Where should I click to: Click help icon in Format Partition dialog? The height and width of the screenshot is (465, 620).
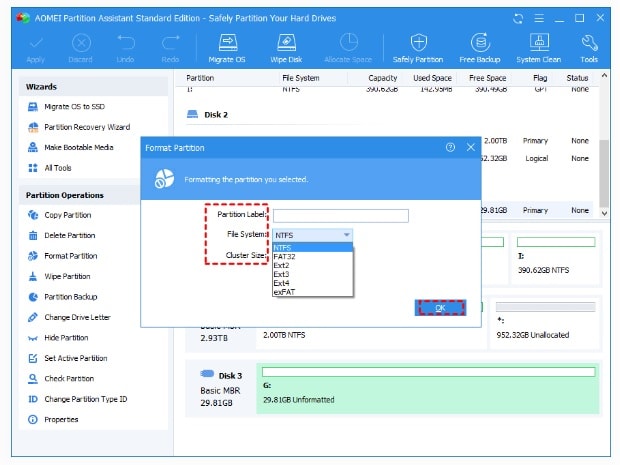click(x=450, y=147)
